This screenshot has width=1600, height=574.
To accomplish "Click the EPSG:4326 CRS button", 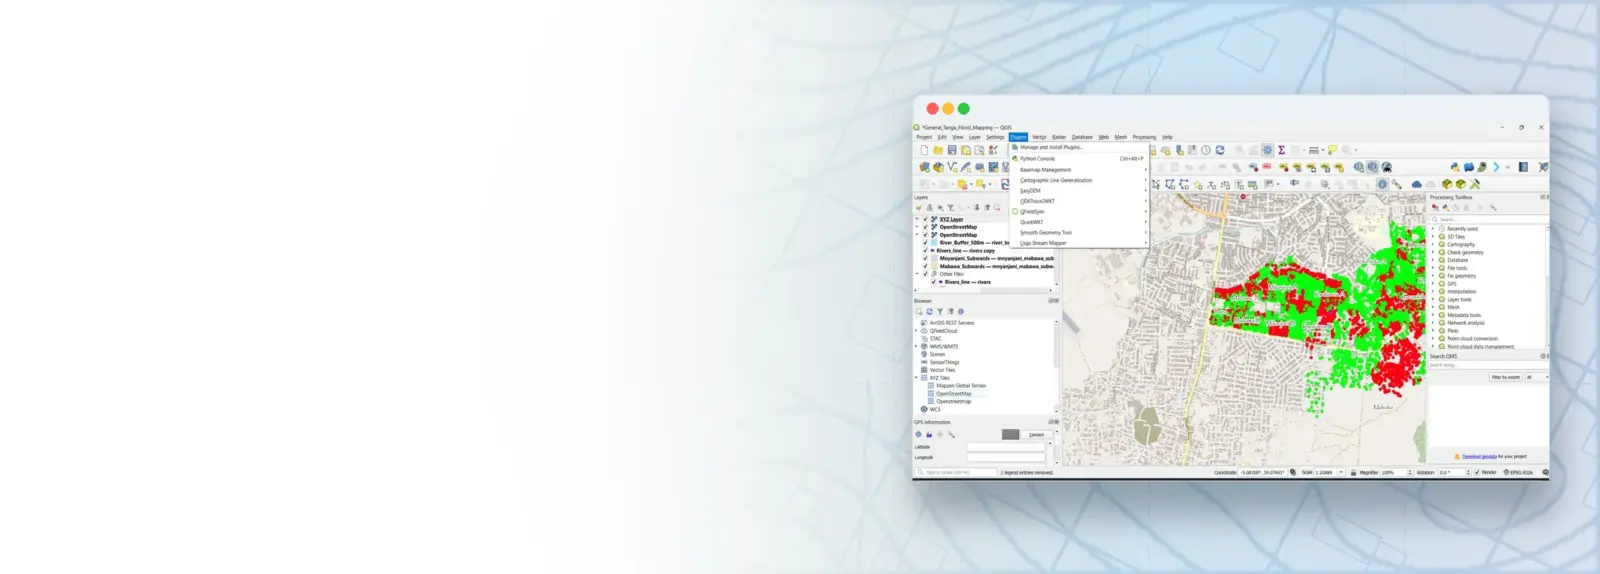I will [1519, 472].
